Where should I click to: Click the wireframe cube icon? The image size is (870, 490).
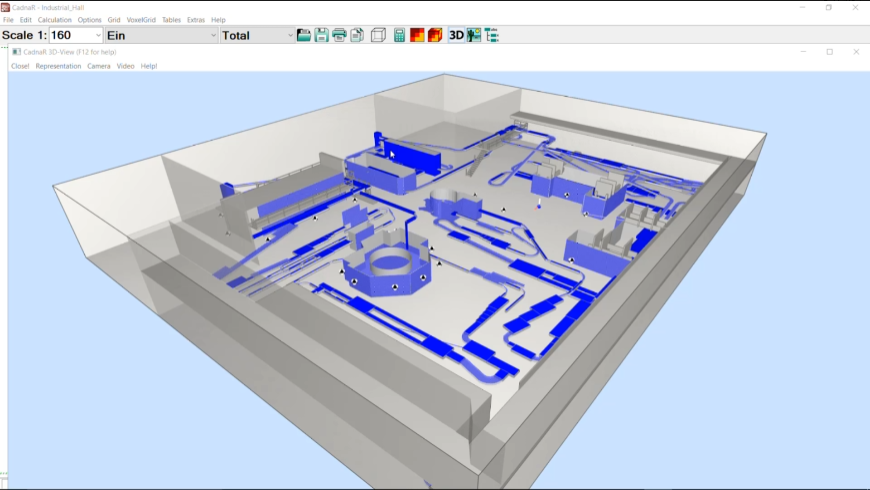coord(378,35)
